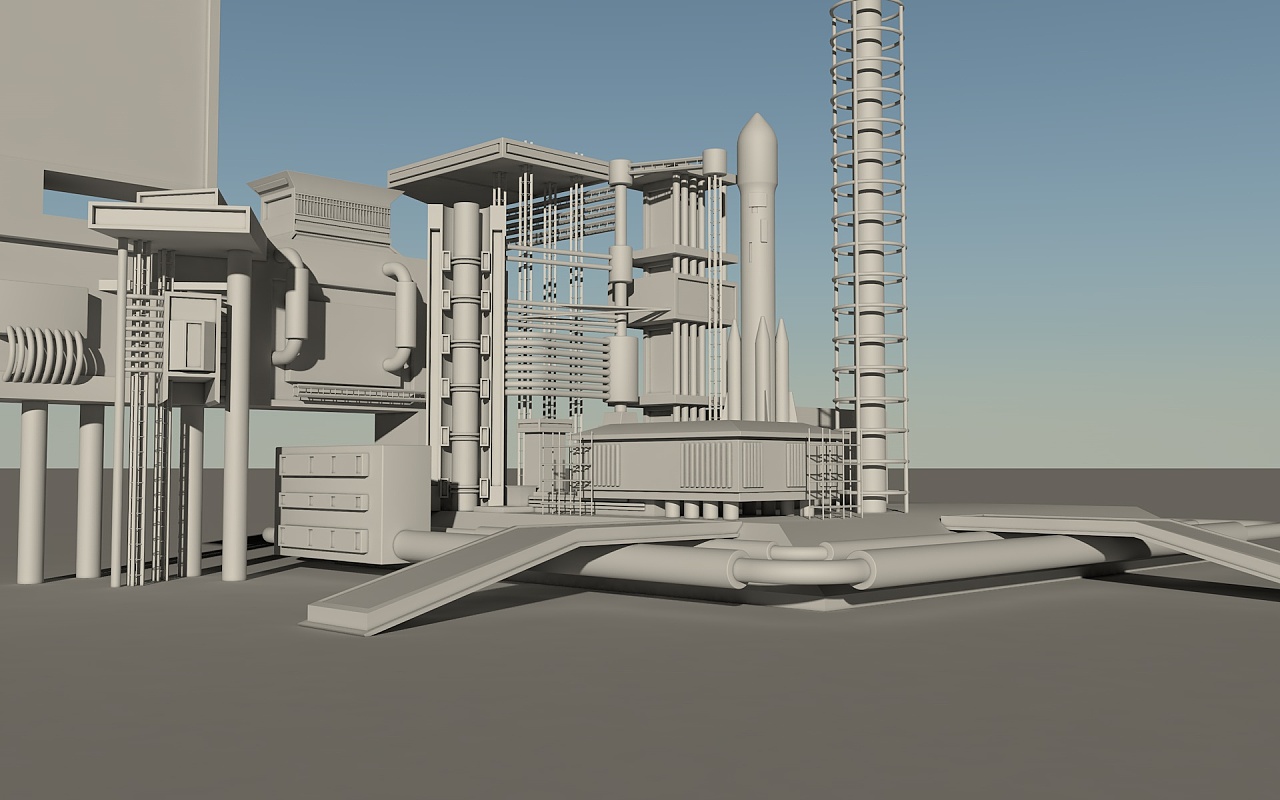
Task: Click the U-shaped pipe bend under the platform
Action: 800,570
